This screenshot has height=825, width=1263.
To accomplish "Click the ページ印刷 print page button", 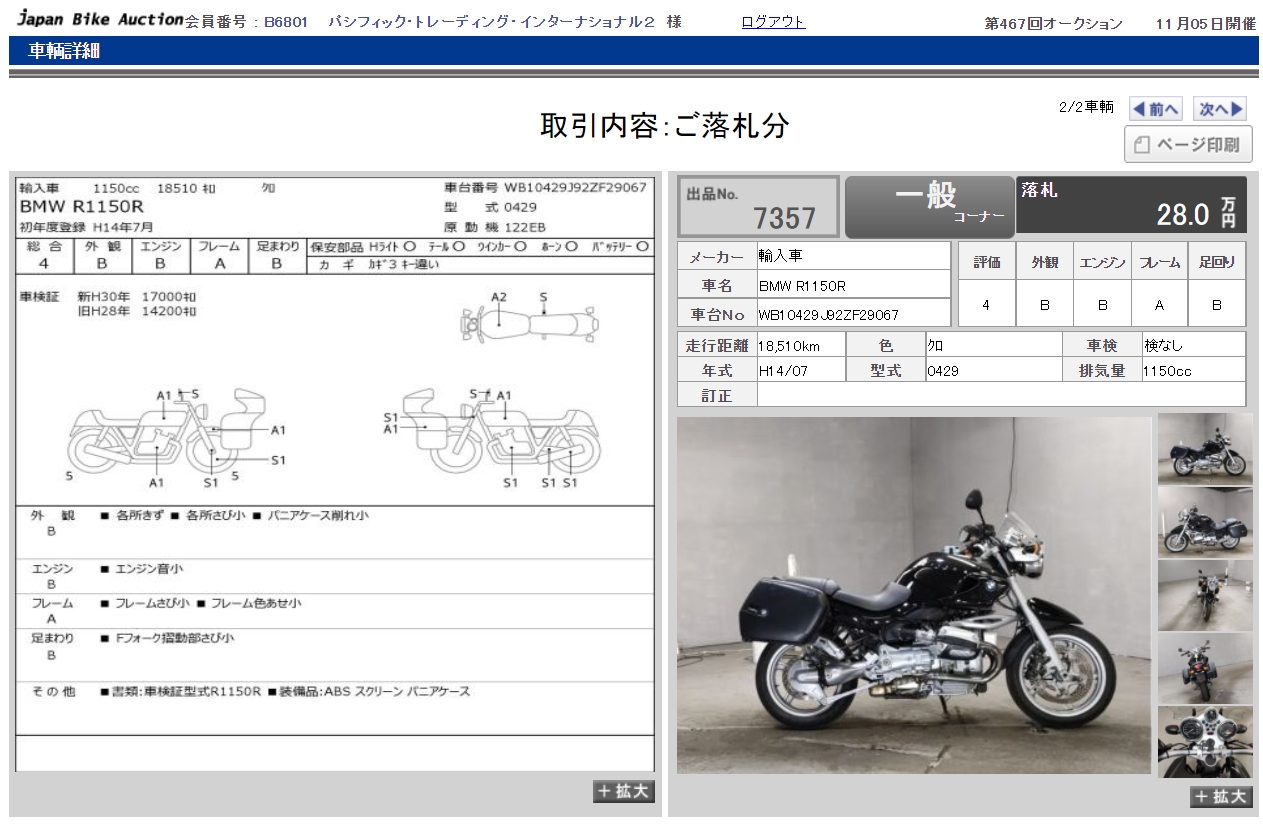I will [1188, 144].
